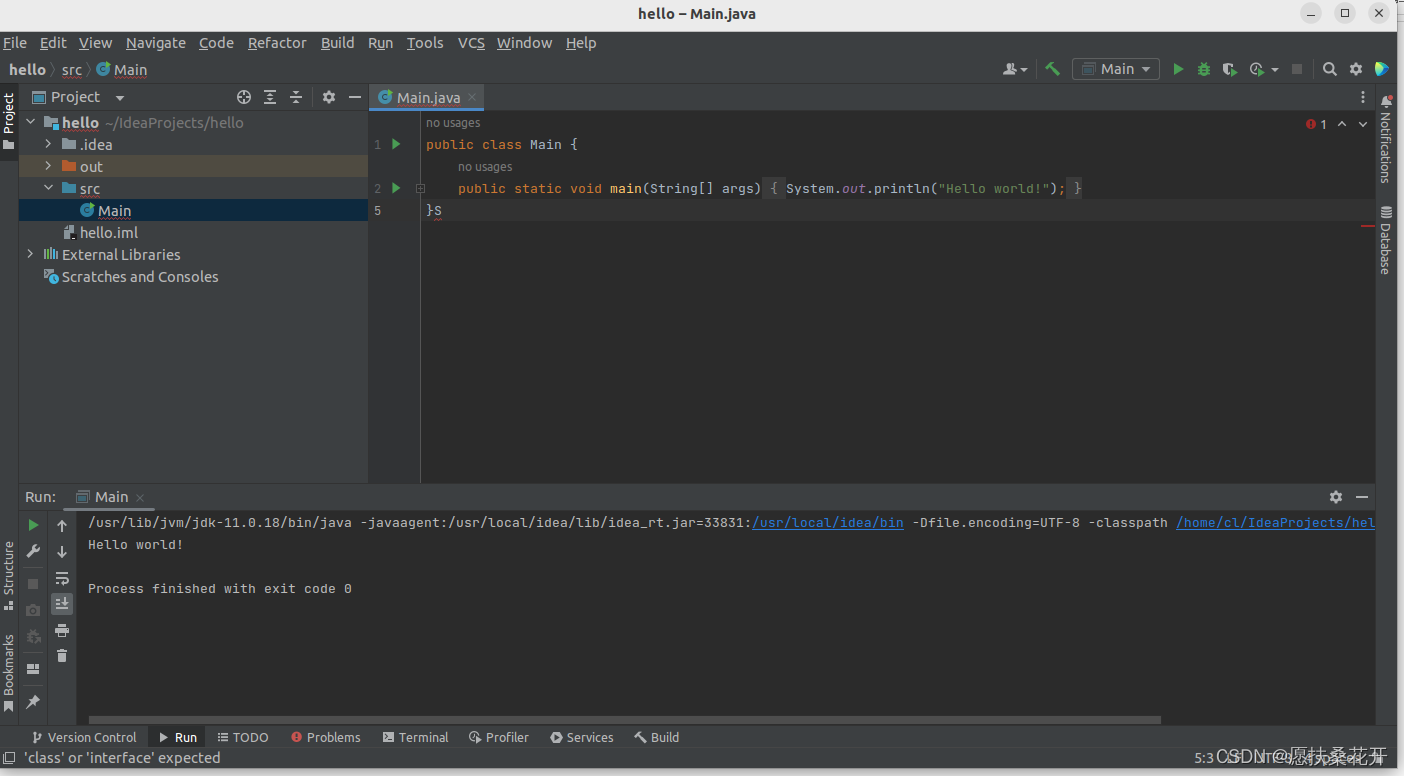Open the VCS menu

click(x=471, y=43)
